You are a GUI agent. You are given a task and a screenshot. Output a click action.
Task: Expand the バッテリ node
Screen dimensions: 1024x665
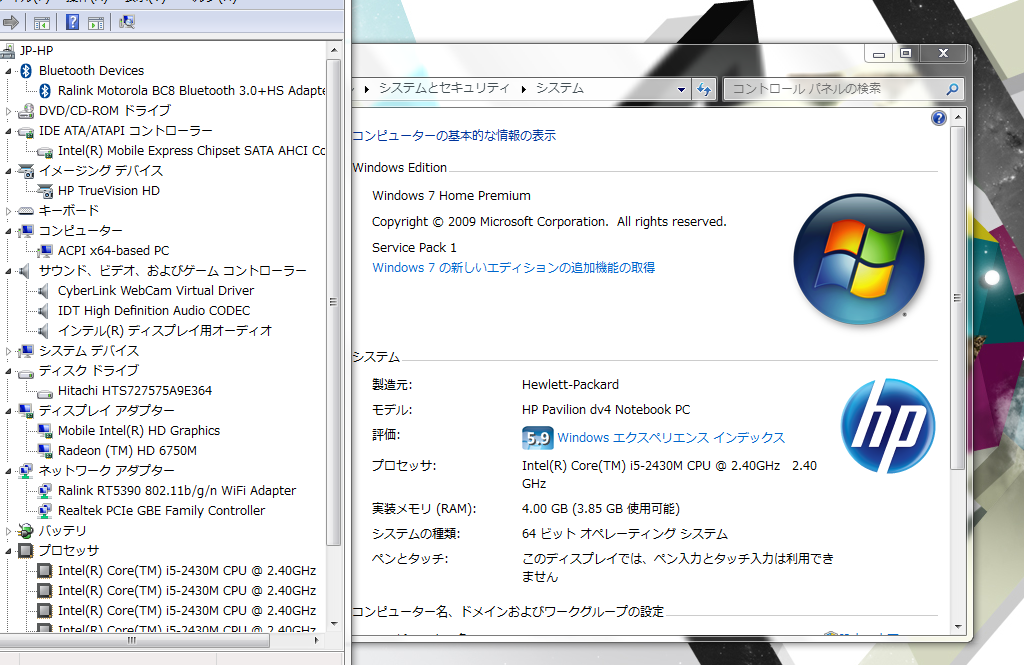[x=8, y=531]
